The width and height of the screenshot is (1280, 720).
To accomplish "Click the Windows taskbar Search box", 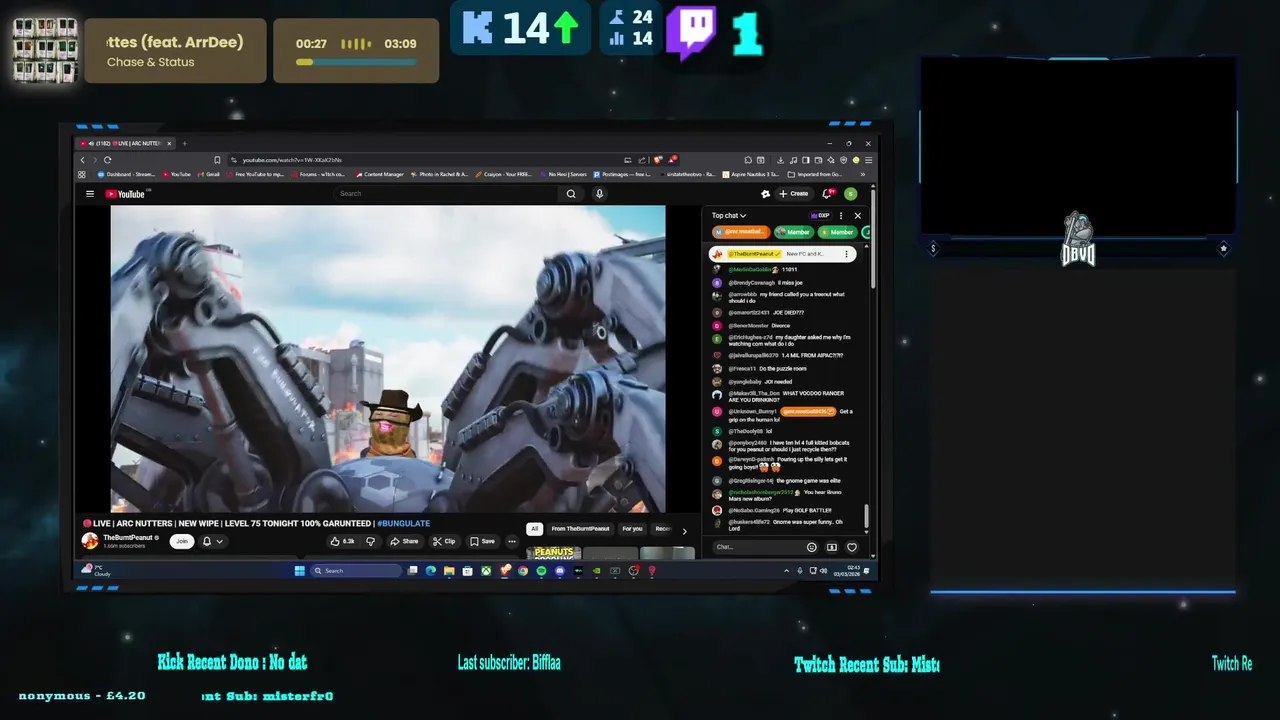I will tap(356, 571).
